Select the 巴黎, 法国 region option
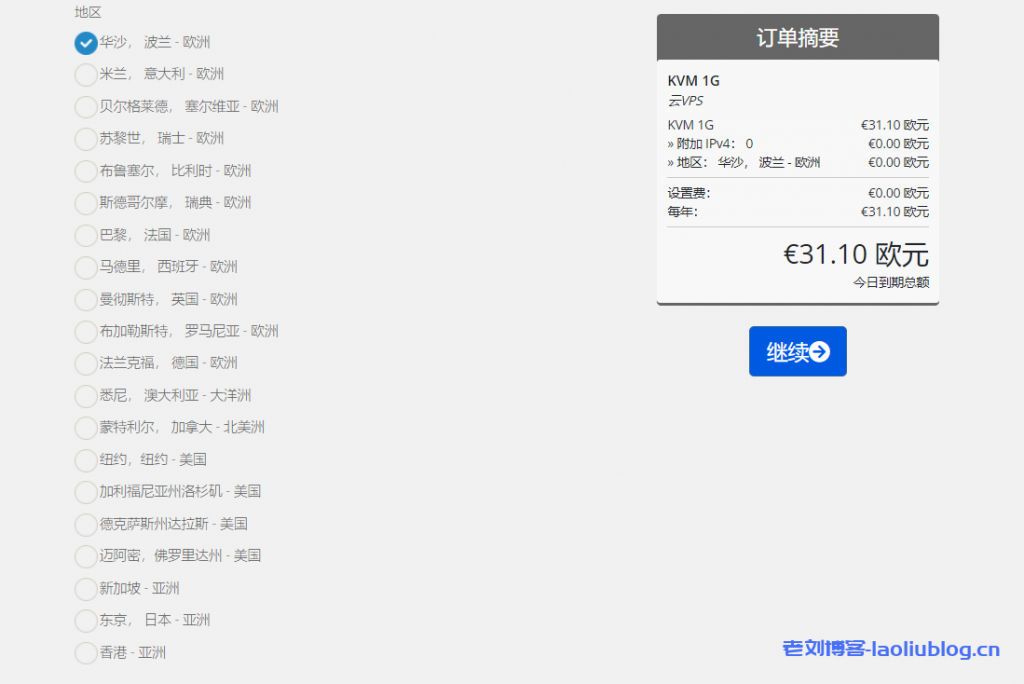1024x684 pixels. click(x=85, y=235)
